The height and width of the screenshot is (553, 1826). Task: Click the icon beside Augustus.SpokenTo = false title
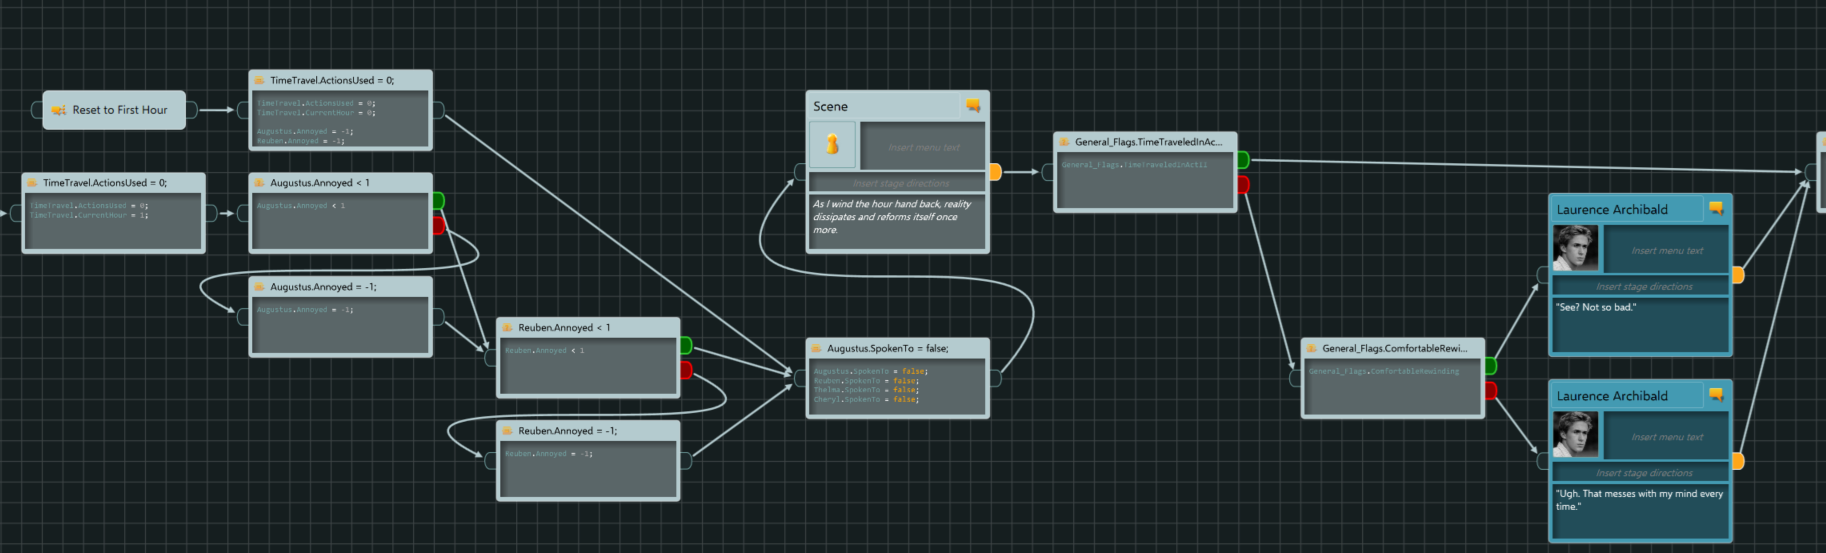[816, 349]
